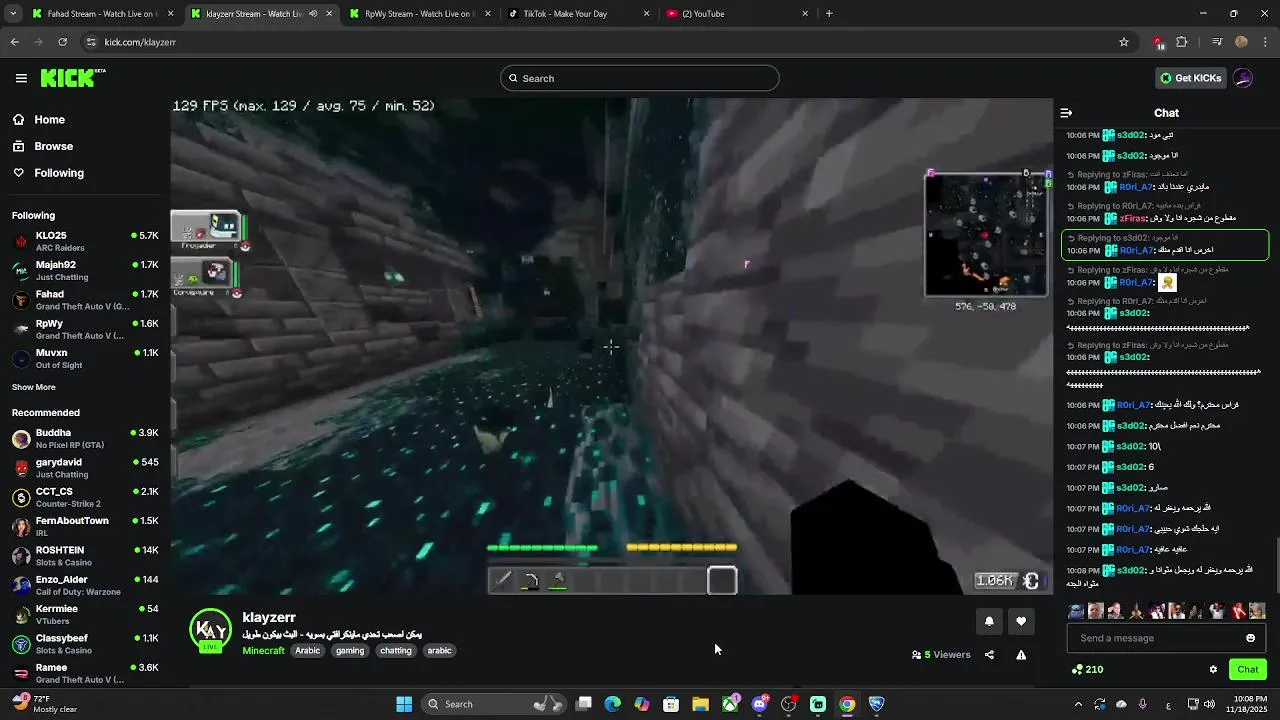Open KLO25 followed channel
This screenshot has height=720, width=1280.
[x=85, y=241]
